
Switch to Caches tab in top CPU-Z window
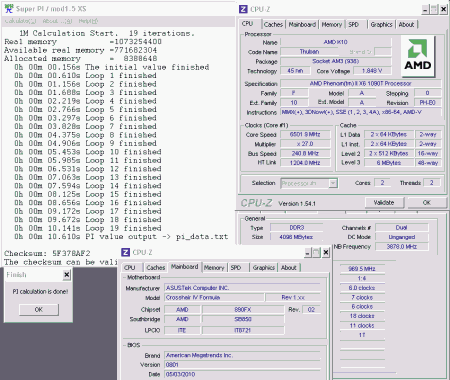(273, 24)
